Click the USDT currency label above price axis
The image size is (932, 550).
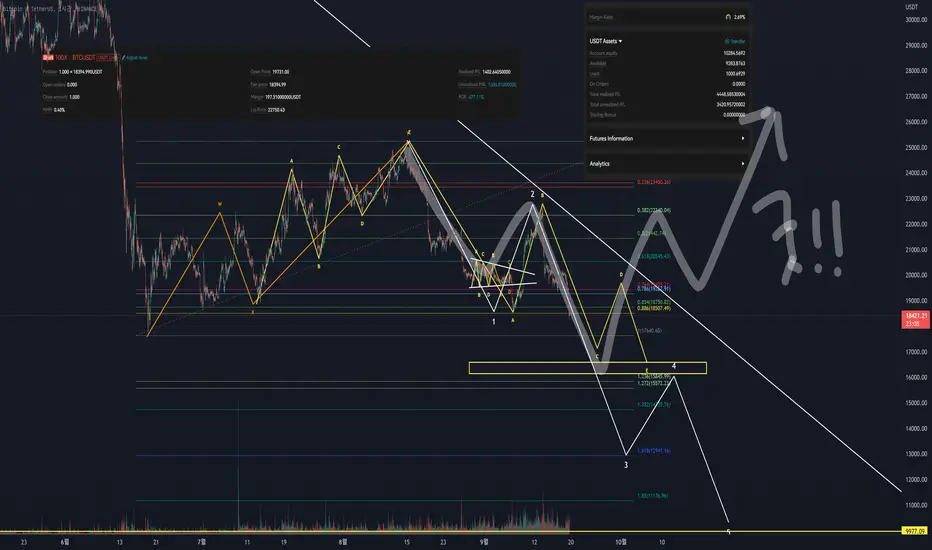(x=911, y=7)
